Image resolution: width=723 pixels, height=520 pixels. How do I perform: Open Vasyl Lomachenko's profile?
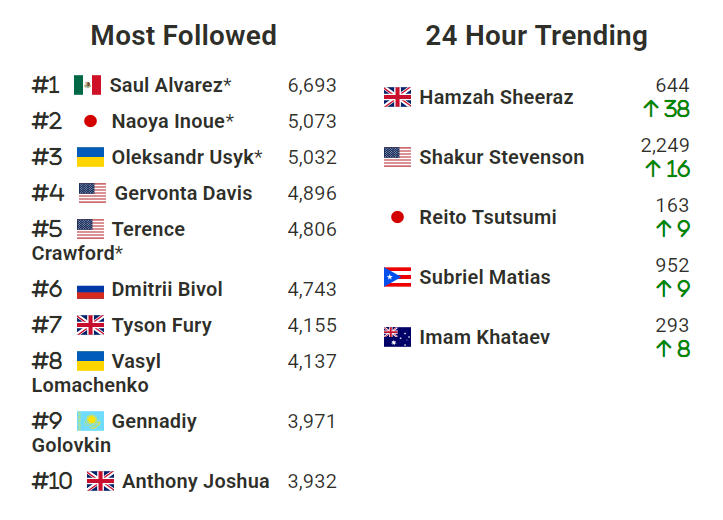(x=96, y=373)
